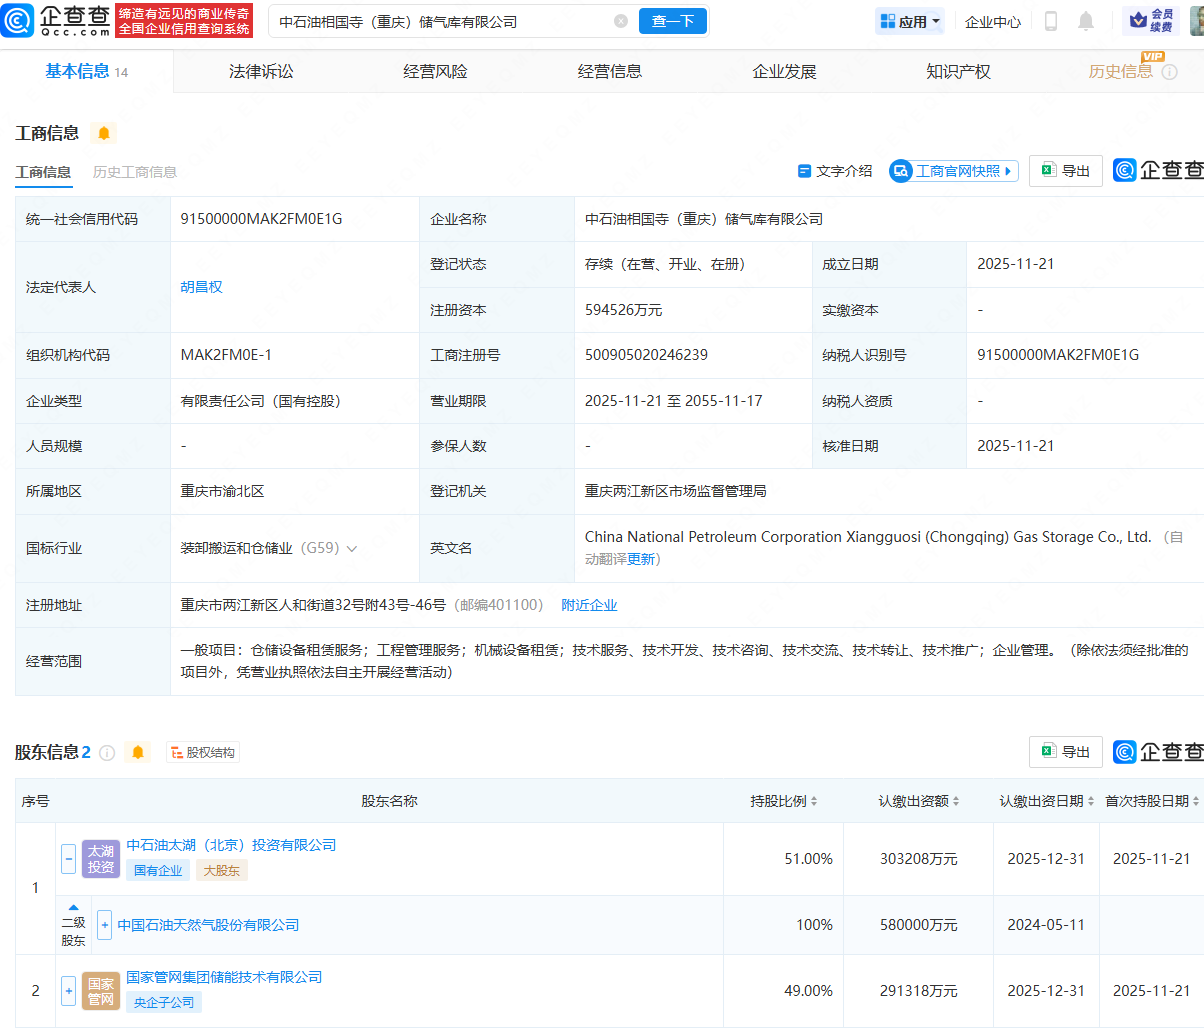This screenshot has width=1204, height=1032.
Task: Expand 中国石油天然气股份有限公司 row
Action: (x=105, y=925)
